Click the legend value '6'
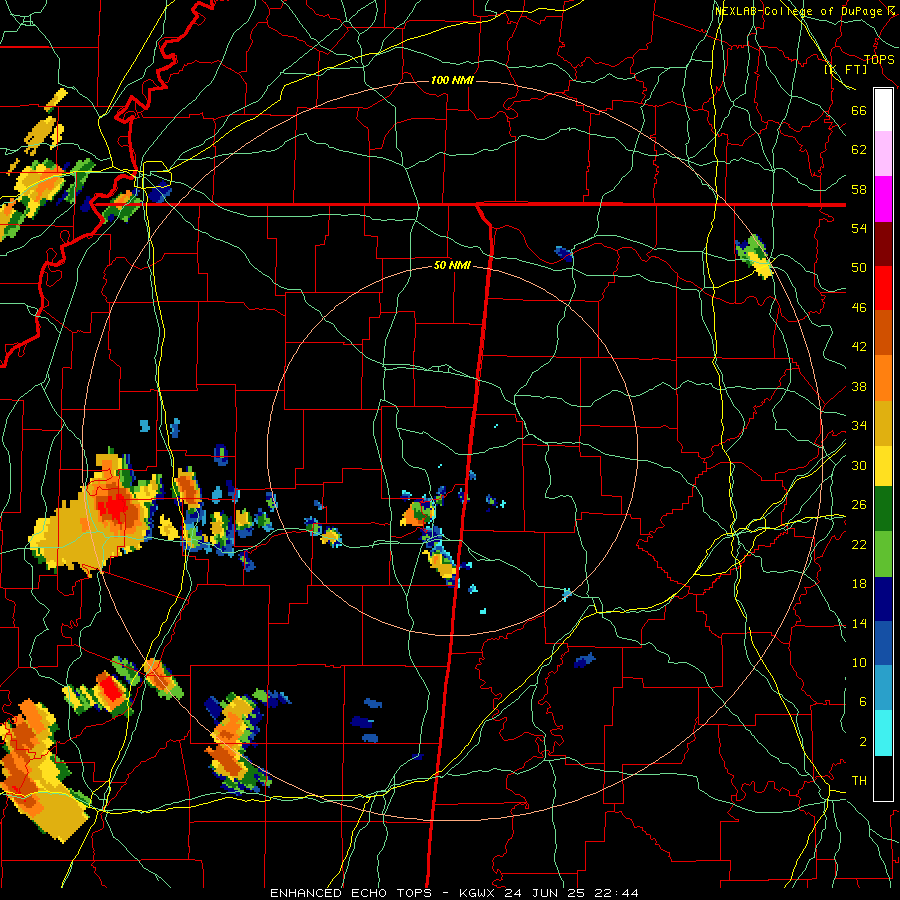This screenshot has width=900, height=900. 863,702
